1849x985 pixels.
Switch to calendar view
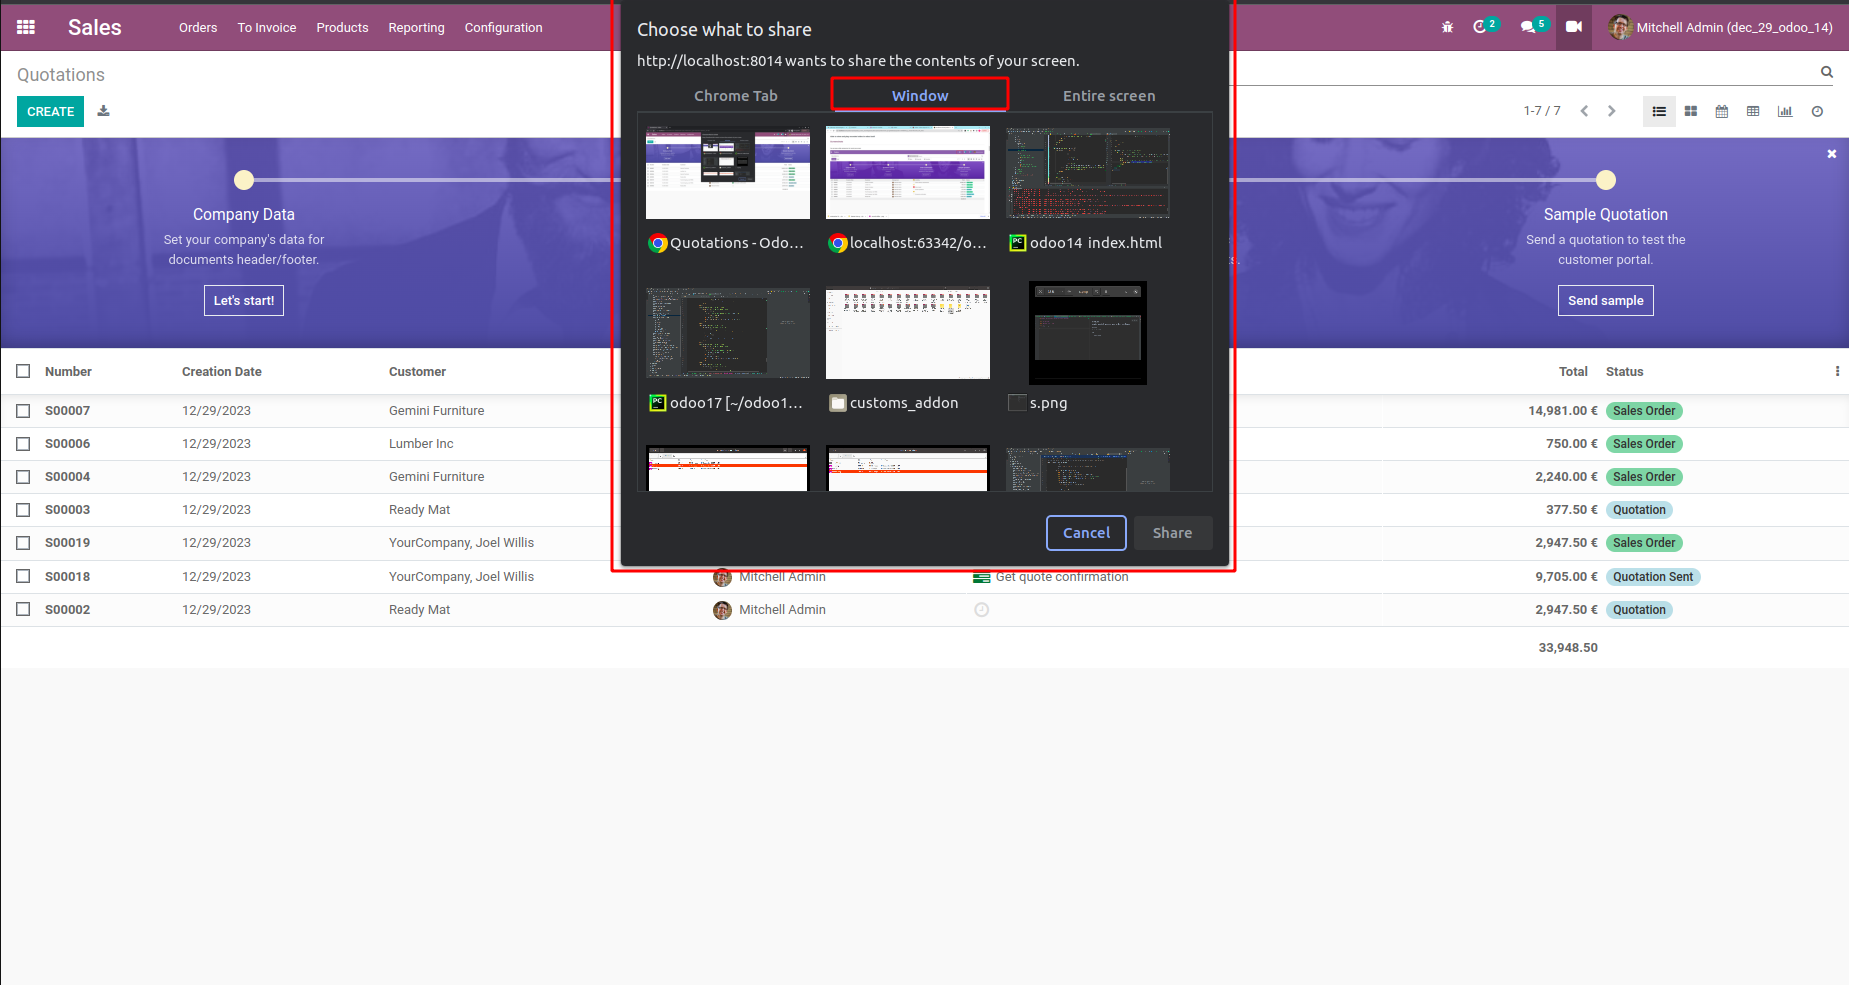1722,111
